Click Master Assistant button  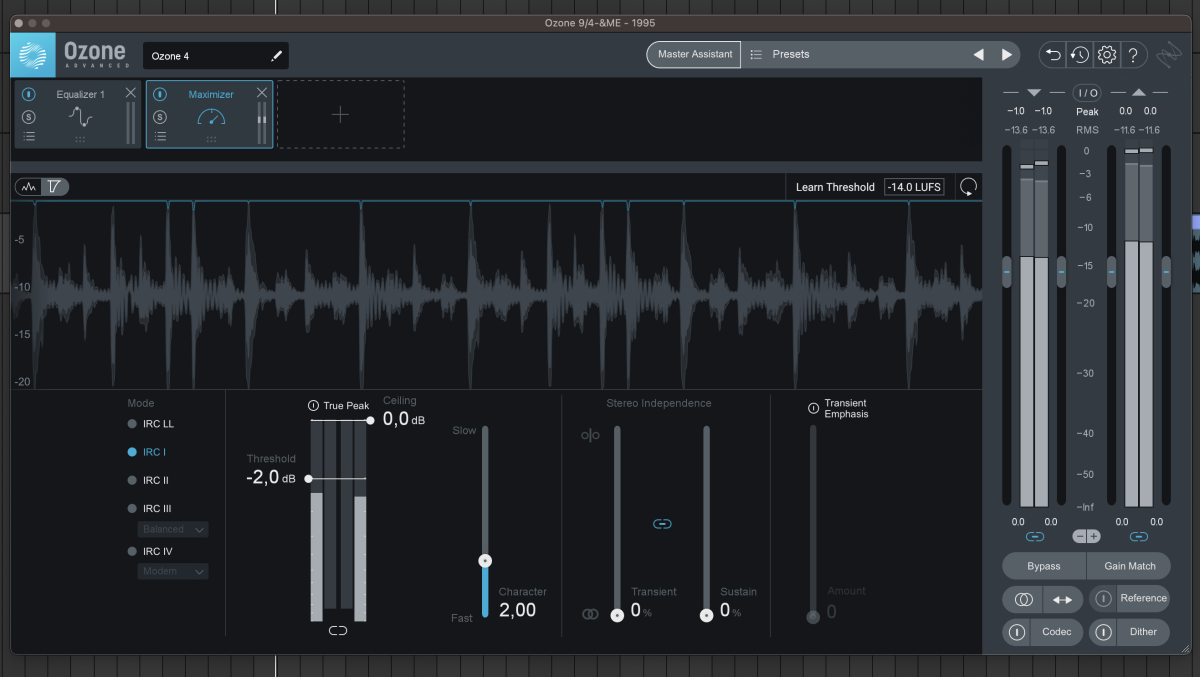[x=694, y=54]
